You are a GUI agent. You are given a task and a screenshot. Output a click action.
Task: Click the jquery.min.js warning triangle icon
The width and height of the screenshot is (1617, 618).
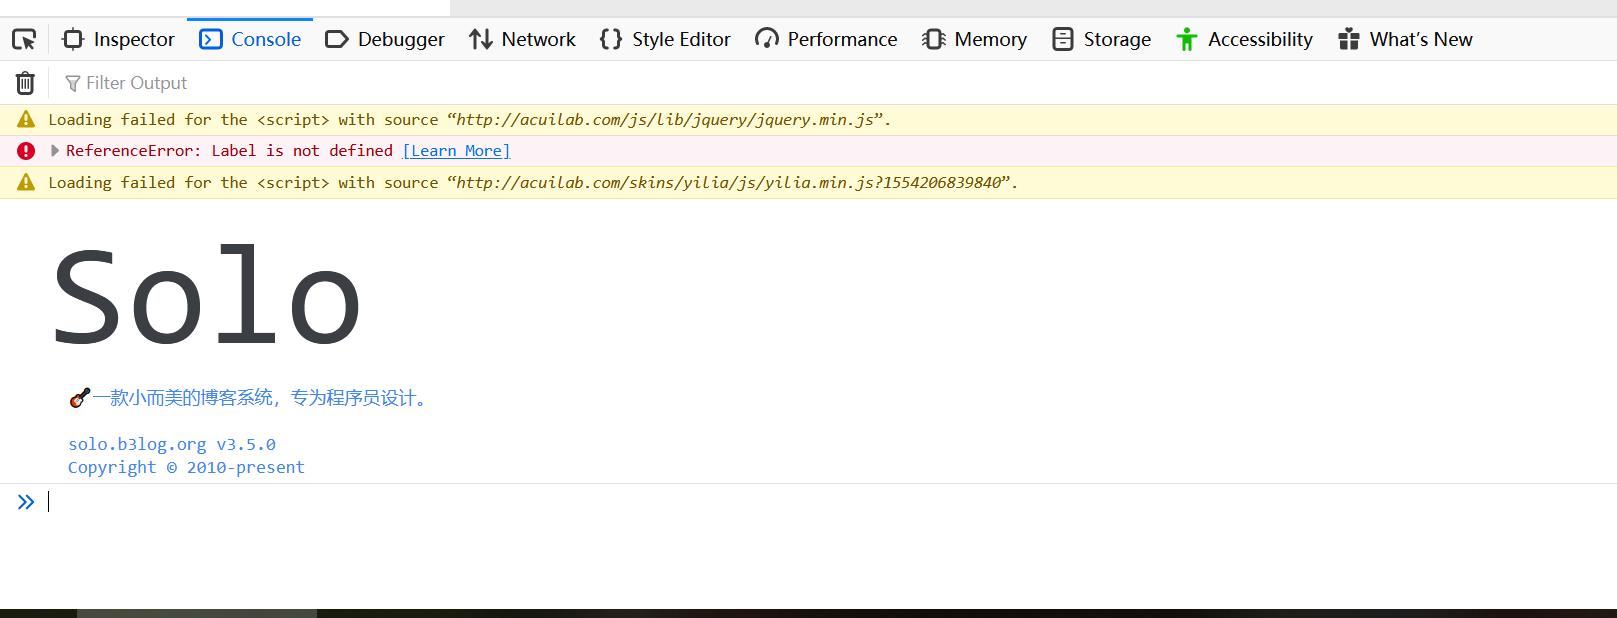tap(26, 120)
